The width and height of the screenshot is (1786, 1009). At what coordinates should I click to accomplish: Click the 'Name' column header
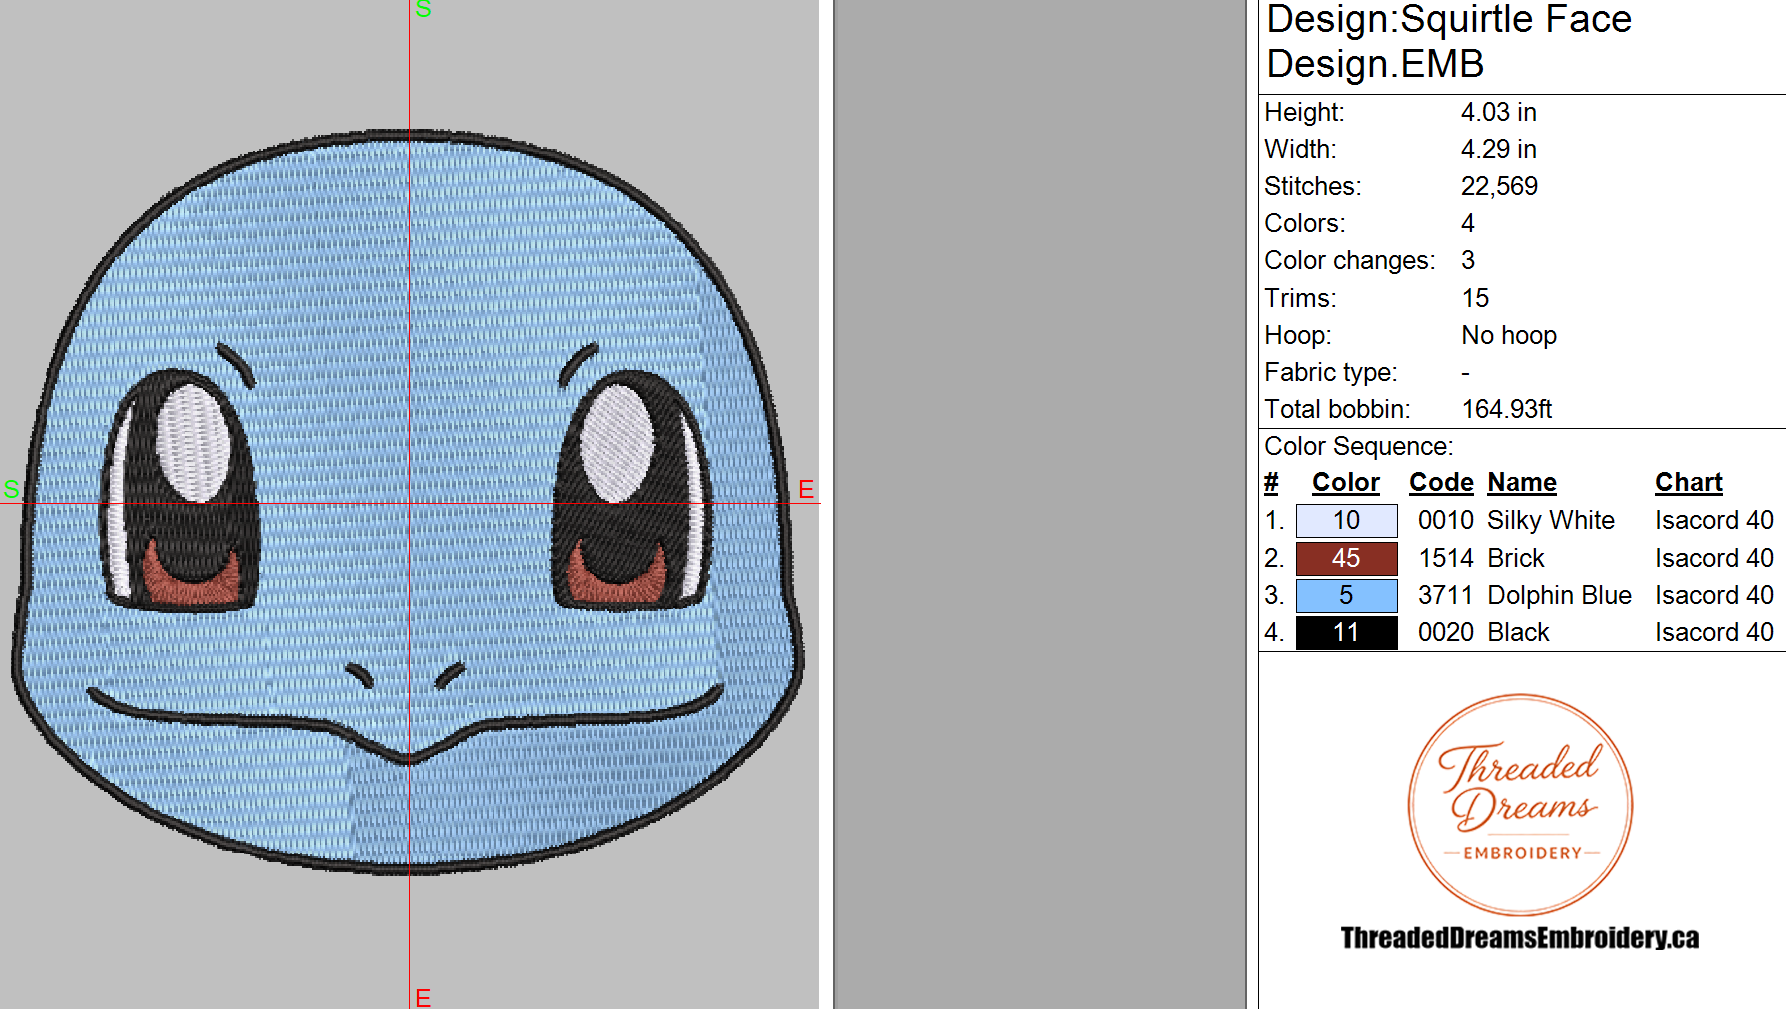point(1522,483)
